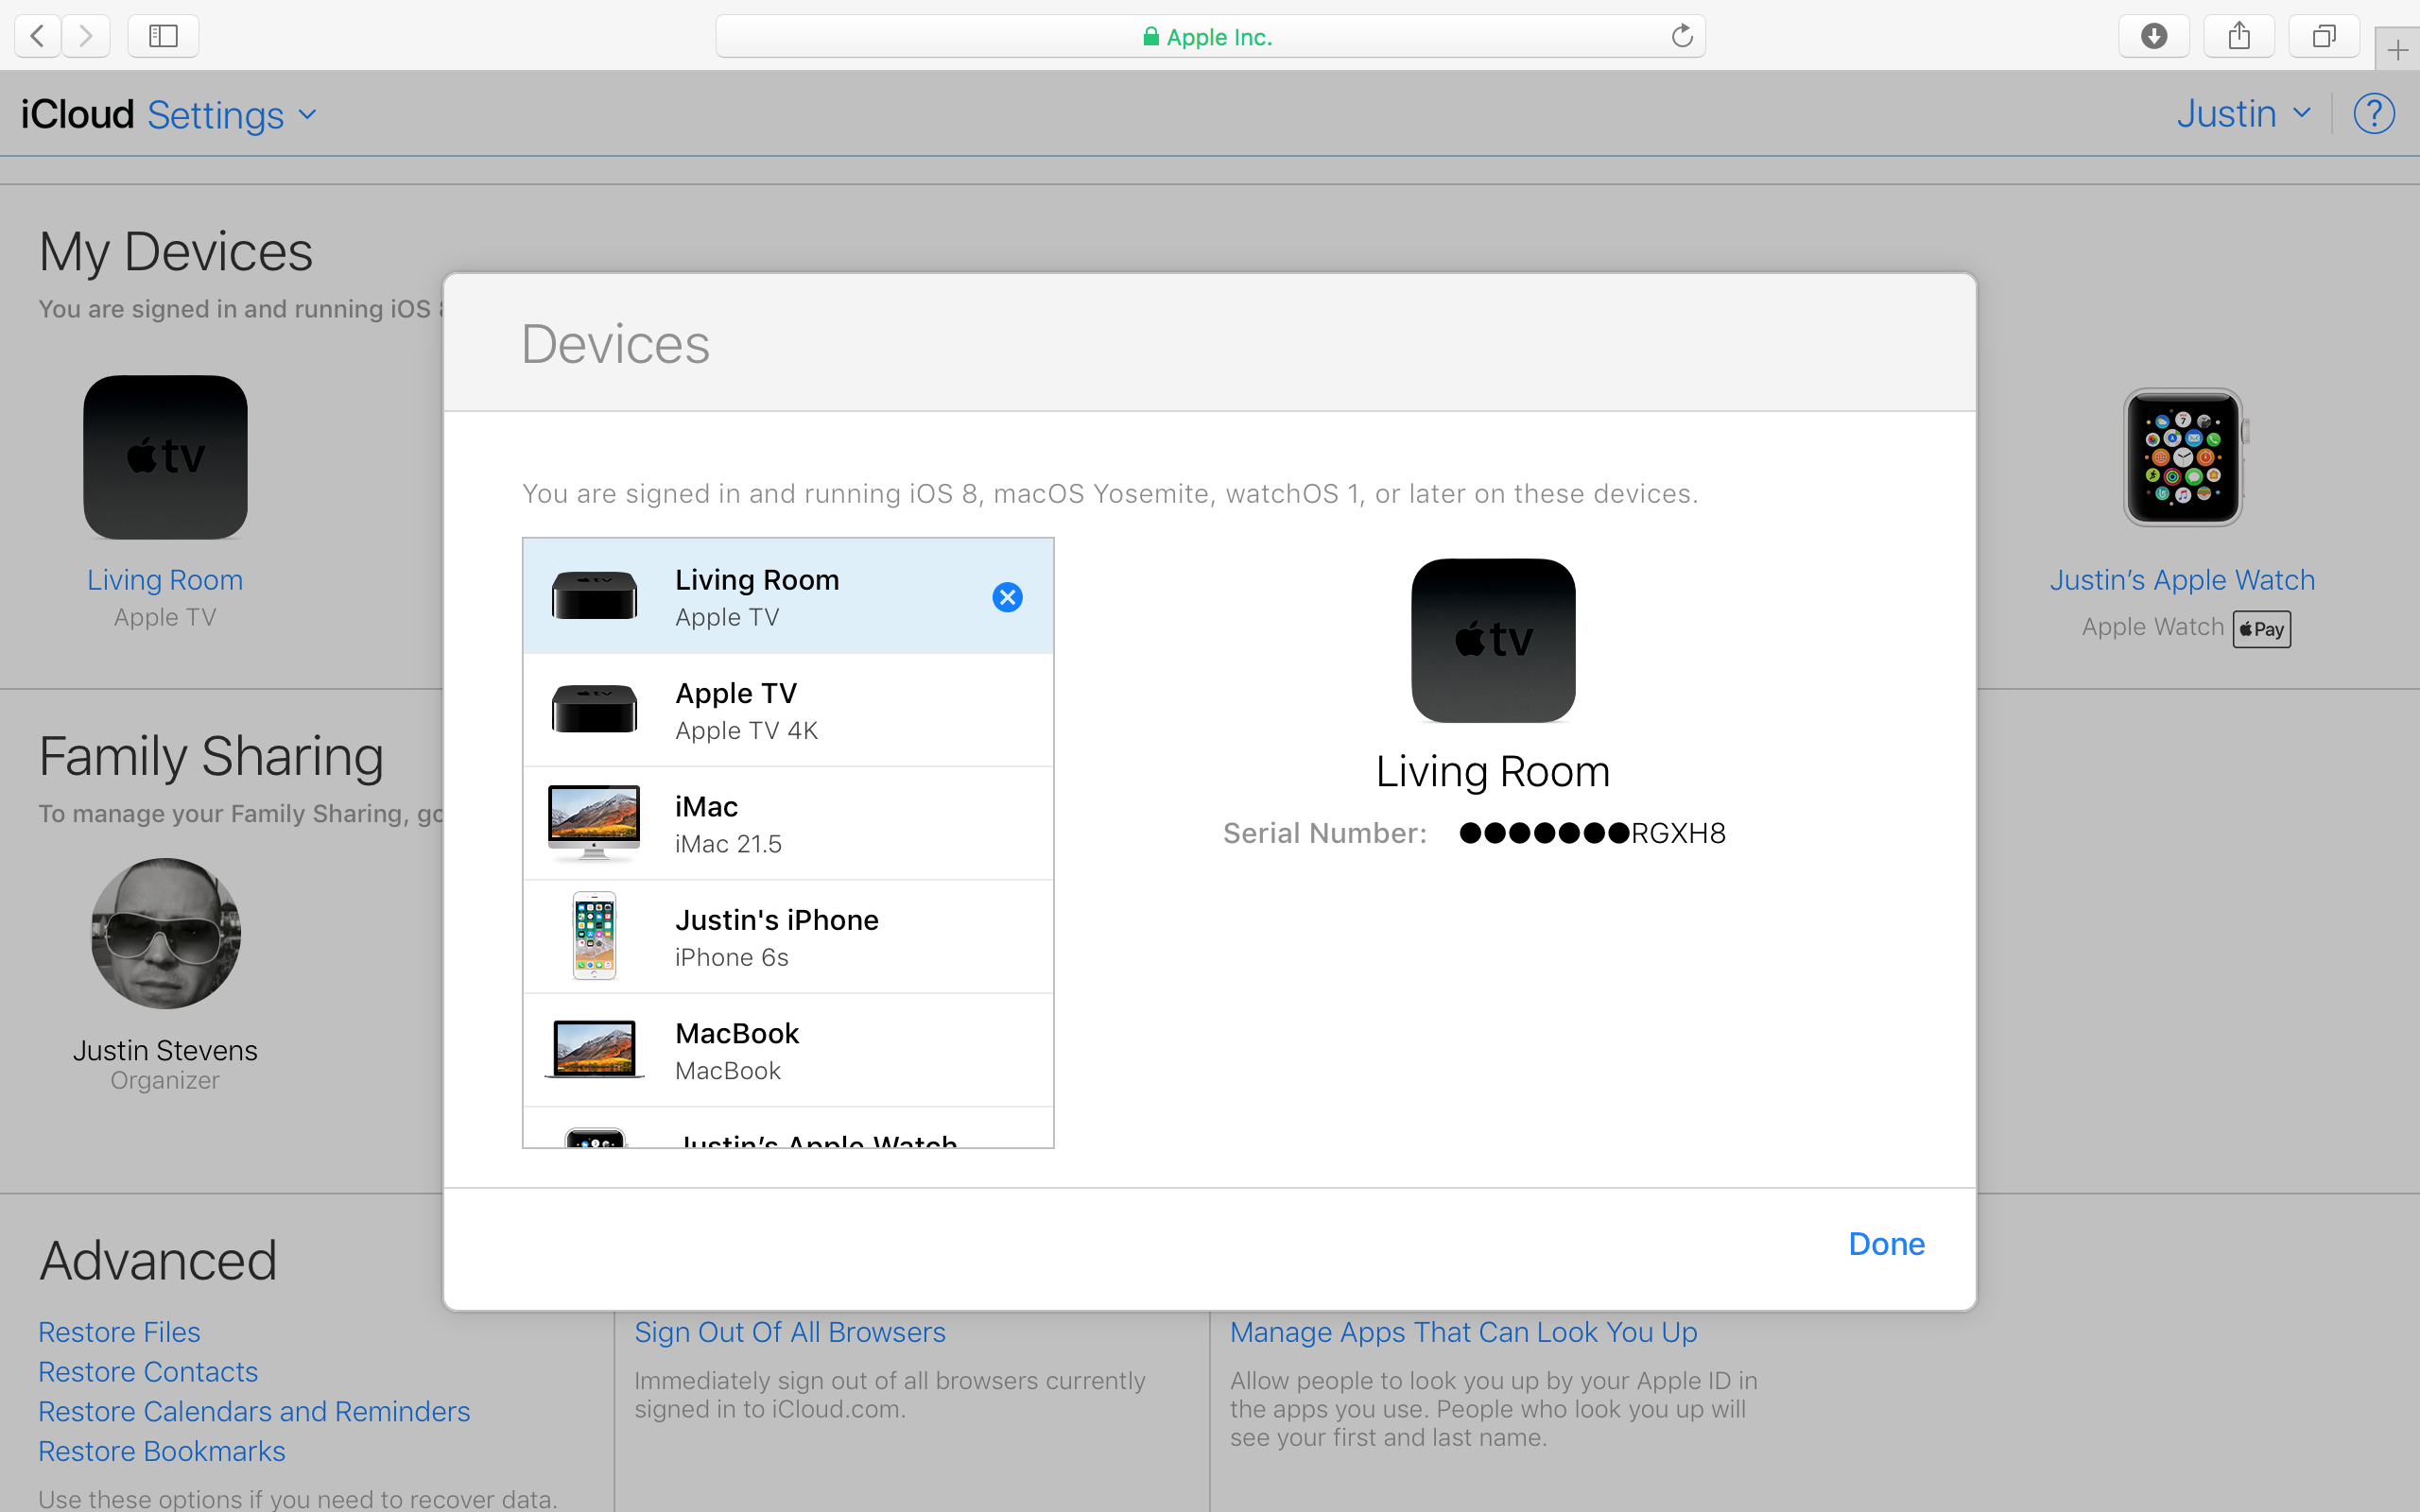Go back with Safari's back arrow
The height and width of the screenshot is (1512, 2420).
pos(38,36)
